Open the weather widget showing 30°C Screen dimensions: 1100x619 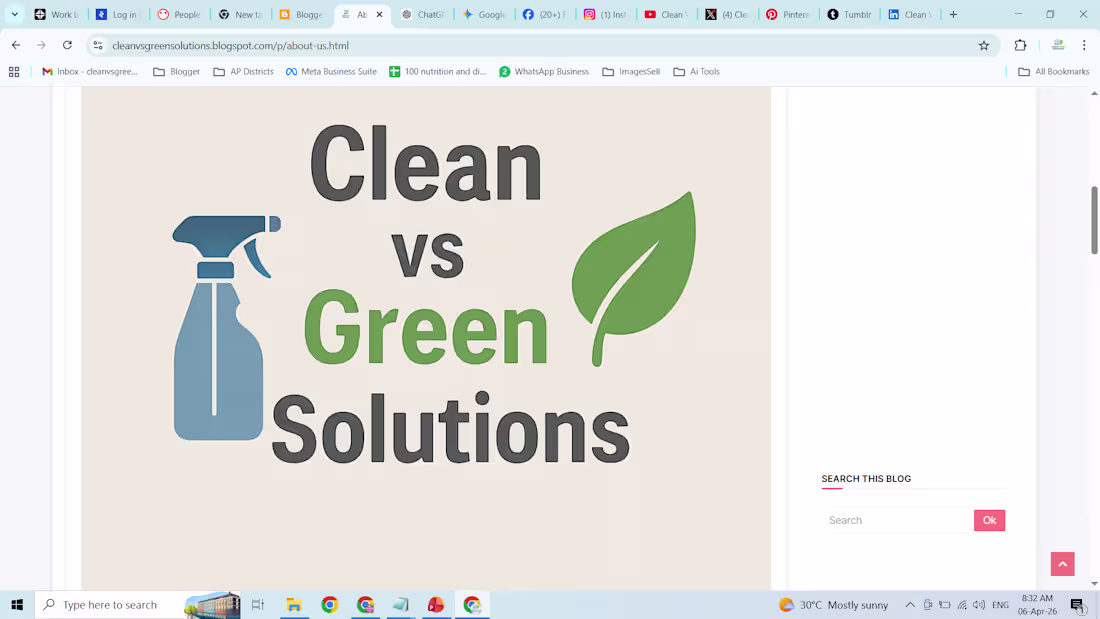(833, 604)
